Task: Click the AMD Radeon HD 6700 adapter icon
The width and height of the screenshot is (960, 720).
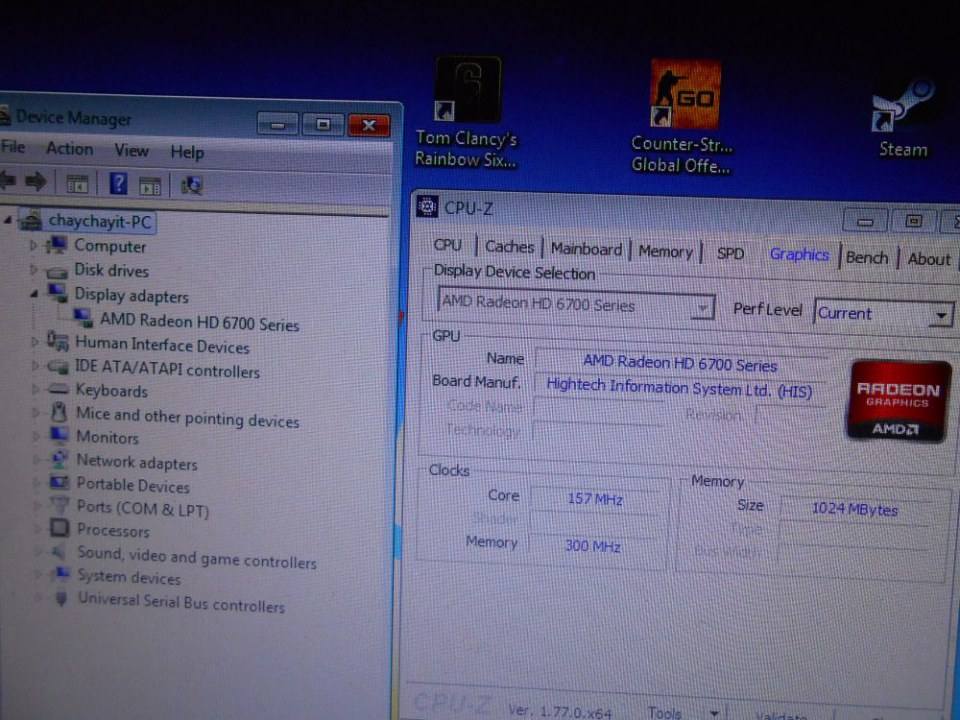Action: (83, 318)
